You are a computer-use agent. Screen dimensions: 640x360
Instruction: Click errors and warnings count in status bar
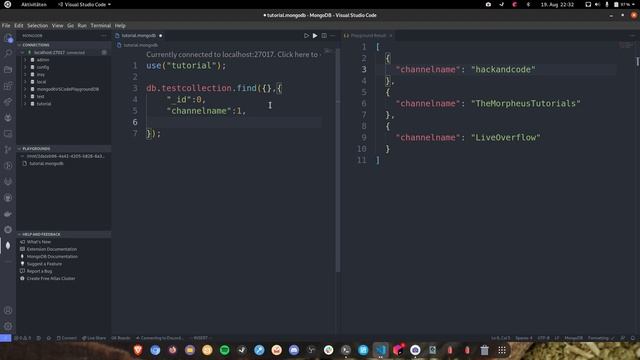pyautogui.click(x=23, y=338)
